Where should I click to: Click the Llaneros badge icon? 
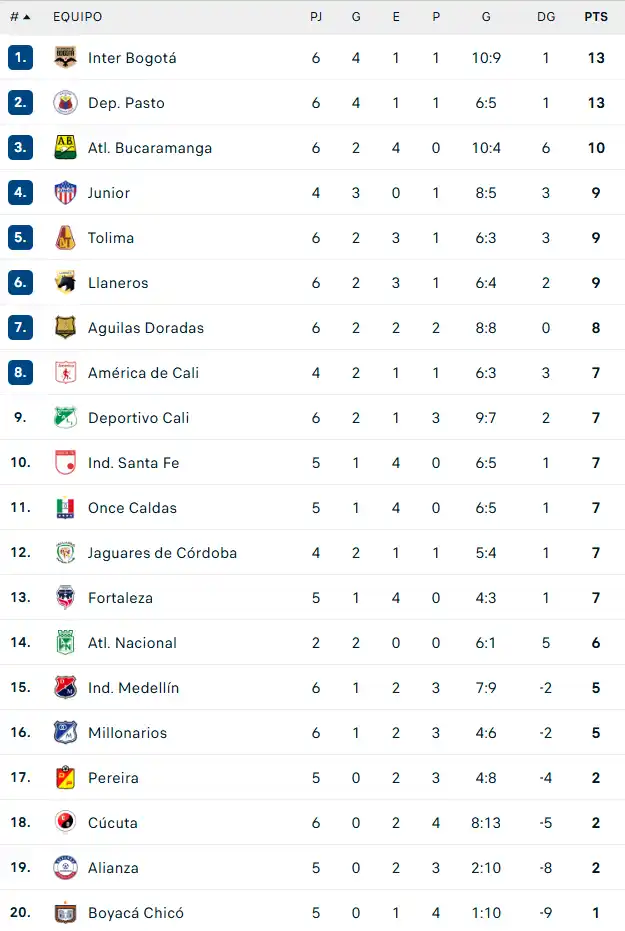click(65, 282)
